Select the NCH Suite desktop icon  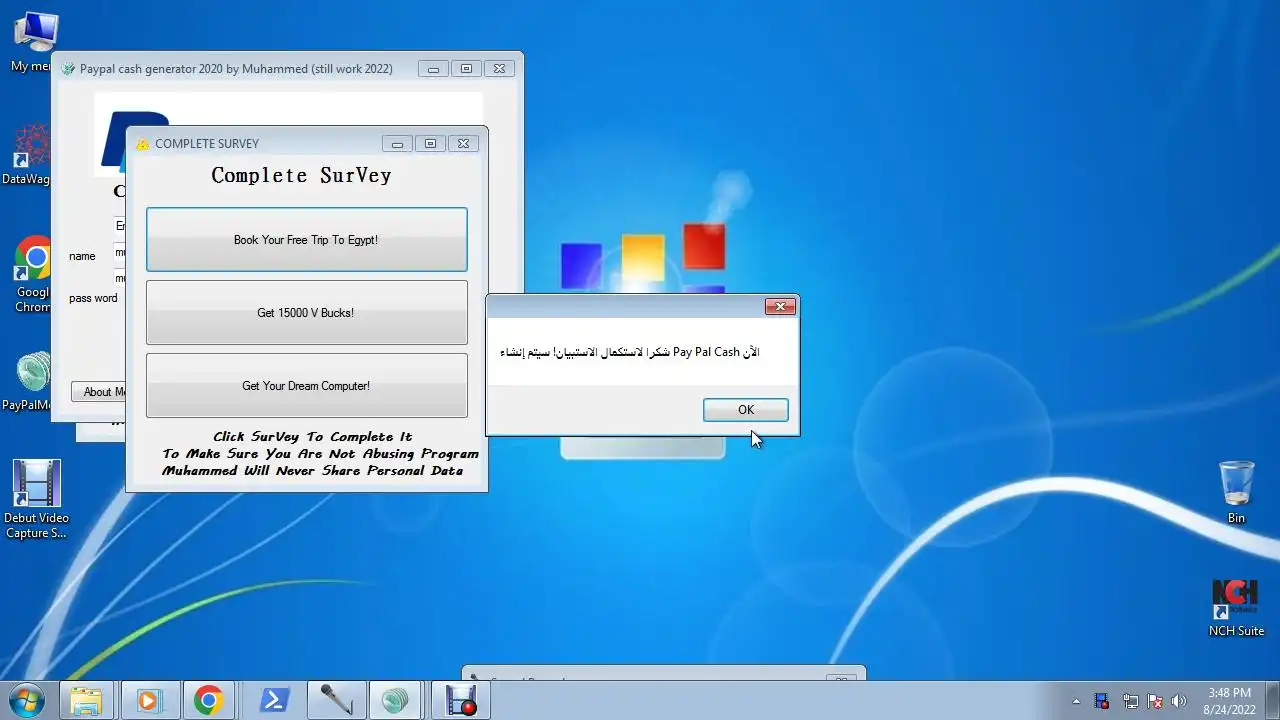click(1236, 608)
